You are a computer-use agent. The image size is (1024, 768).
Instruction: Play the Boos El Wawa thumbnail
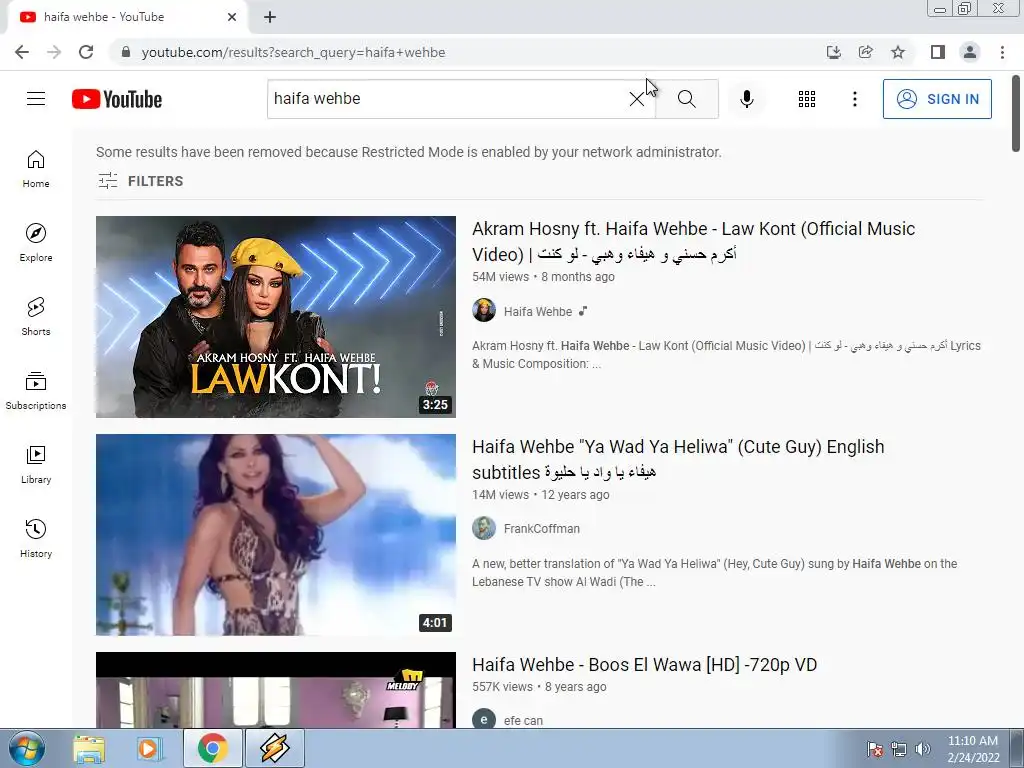276,690
